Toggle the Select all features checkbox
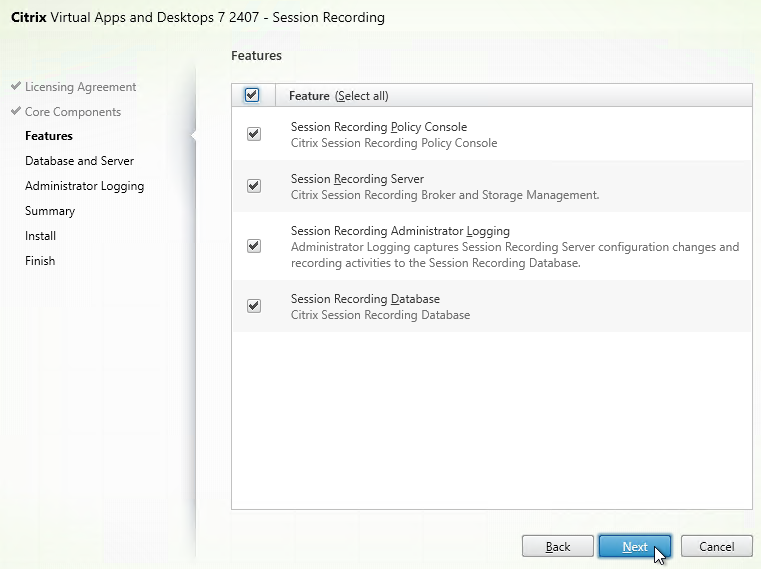This screenshot has width=761, height=569. (x=252, y=95)
